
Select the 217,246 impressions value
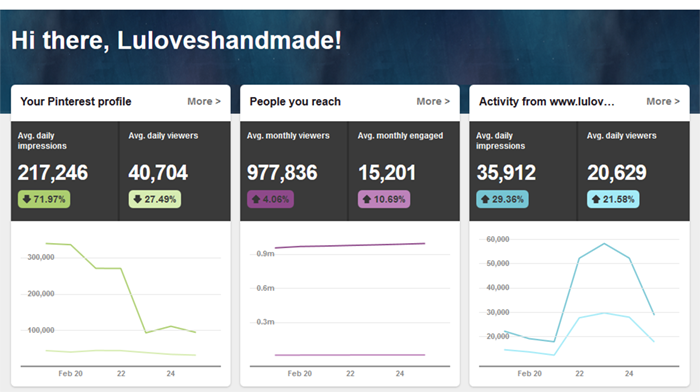pyautogui.click(x=53, y=173)
